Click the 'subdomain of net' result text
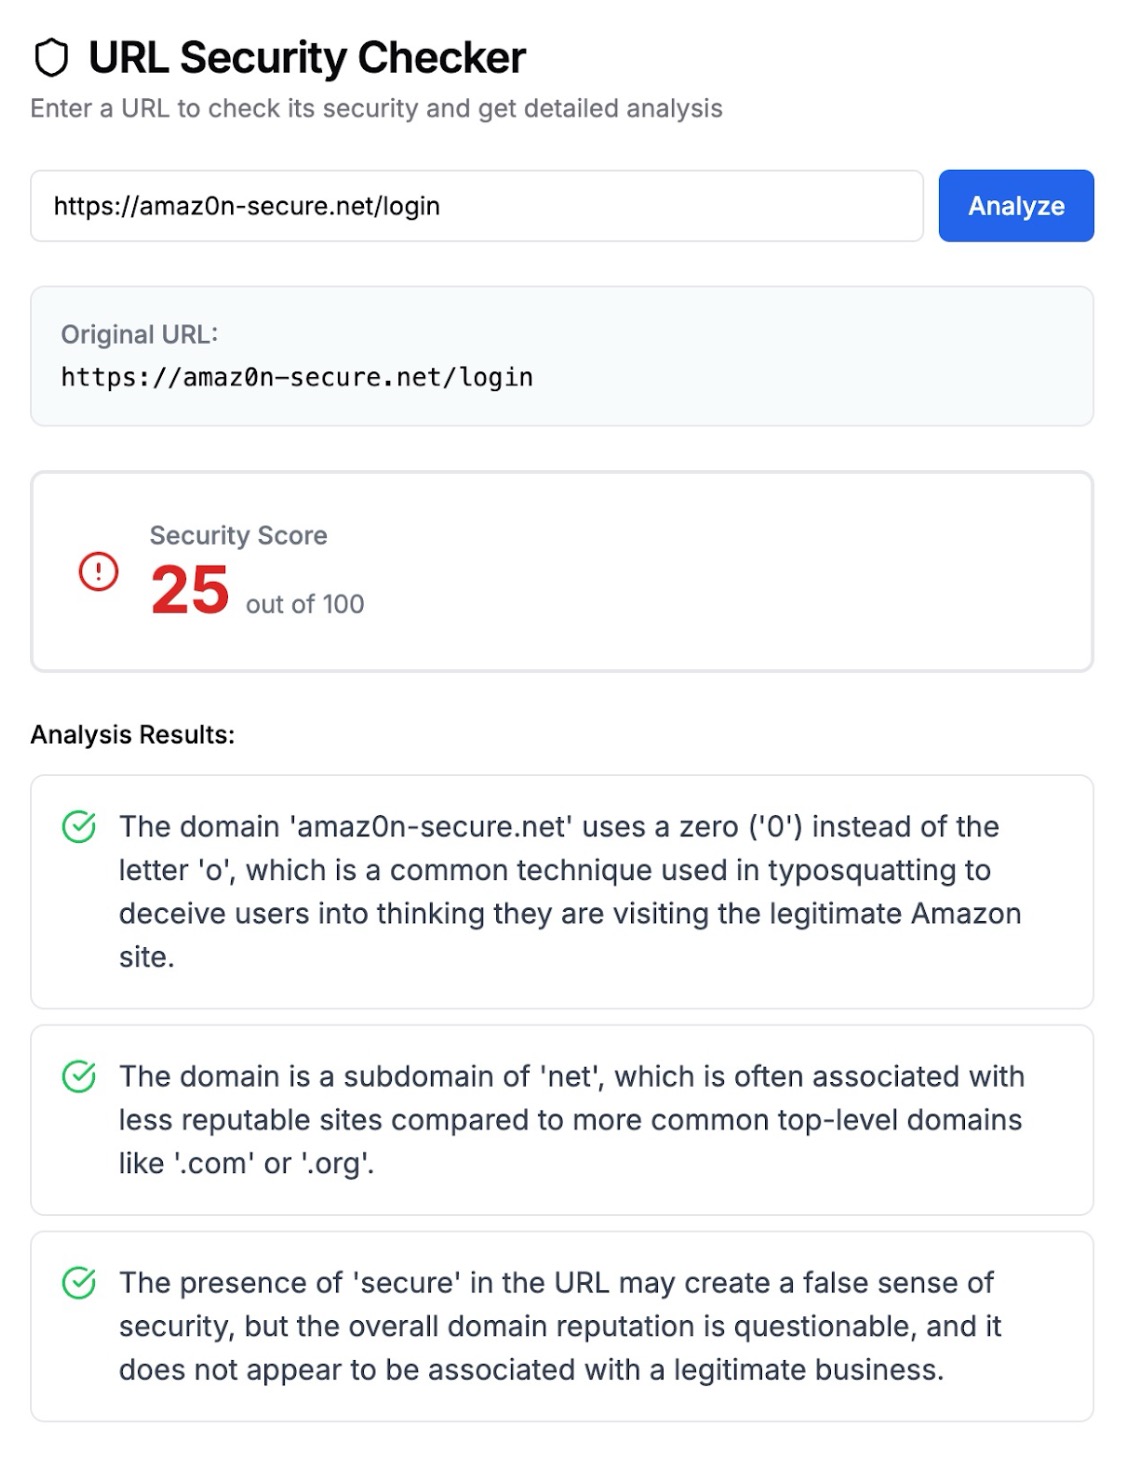Screen dimensions: 1126x1462 pyautogui.click(x=570, y=1119)
